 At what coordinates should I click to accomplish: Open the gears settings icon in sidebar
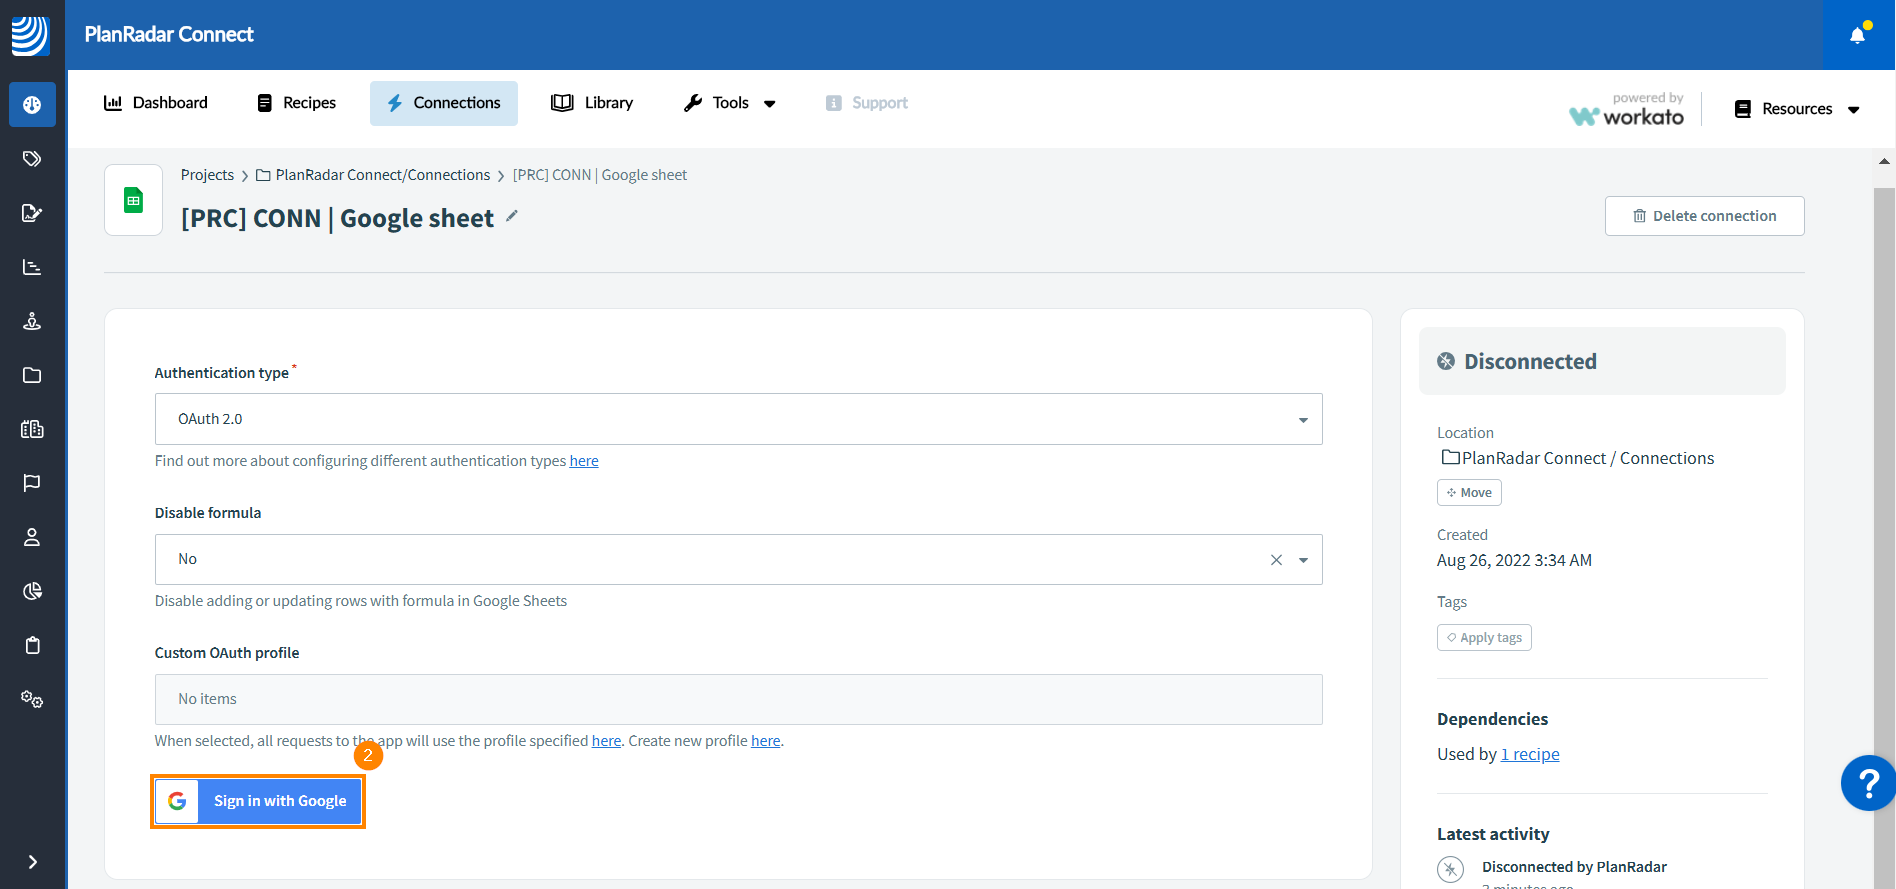(32, 699)
